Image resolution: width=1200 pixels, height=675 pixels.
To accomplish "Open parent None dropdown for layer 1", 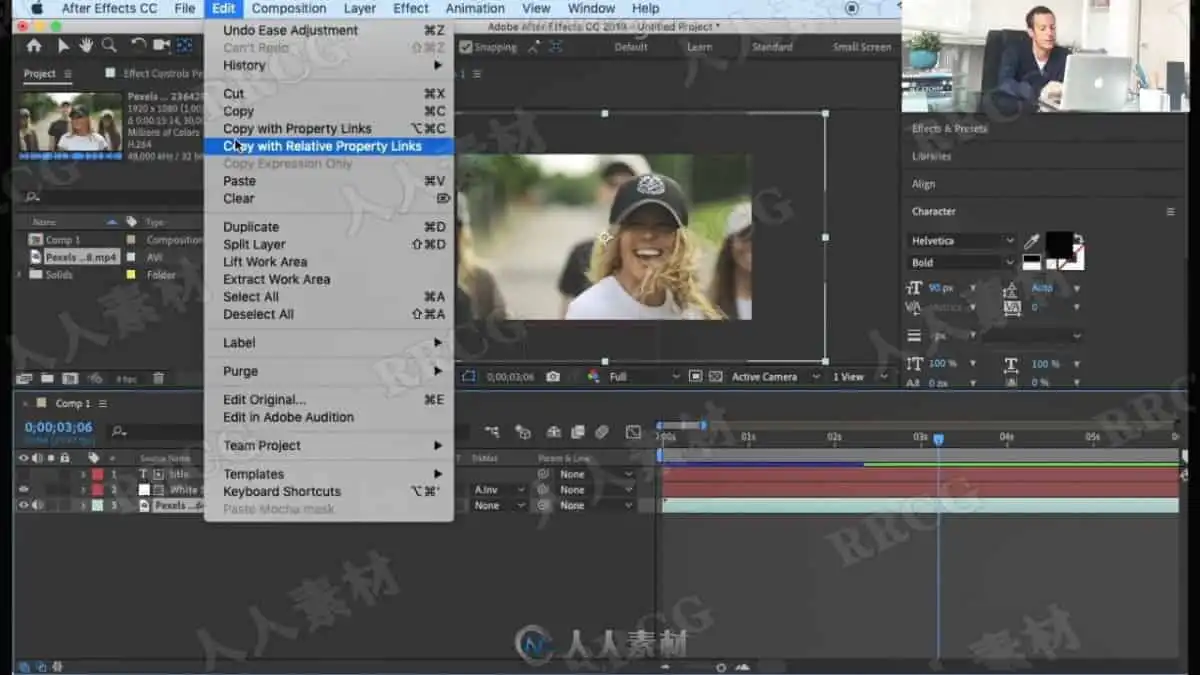I will (596, 475).
